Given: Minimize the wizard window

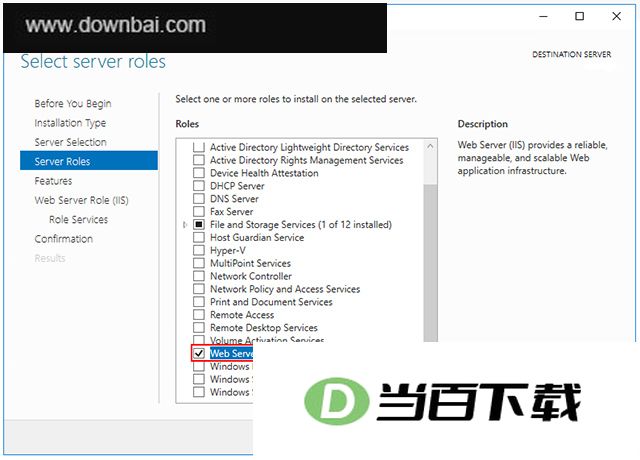Looking at the screenshot, I should 543,16.
